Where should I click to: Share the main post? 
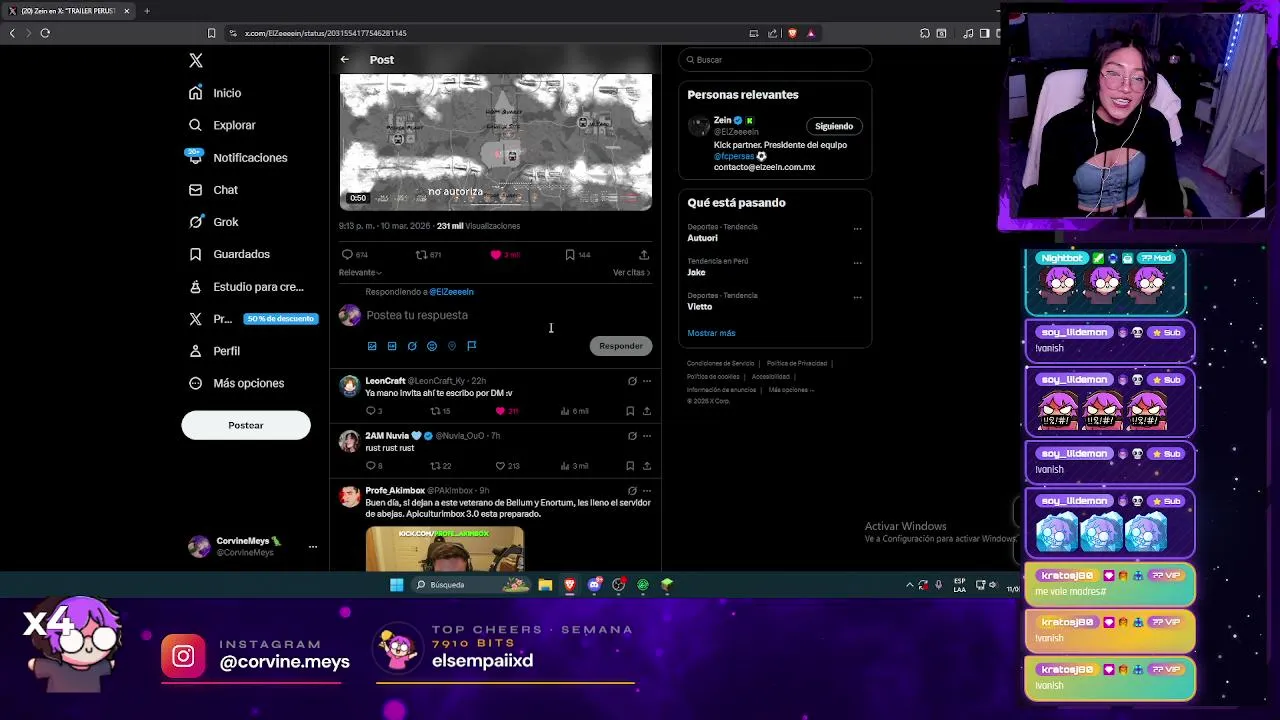[x=644, y=254]
